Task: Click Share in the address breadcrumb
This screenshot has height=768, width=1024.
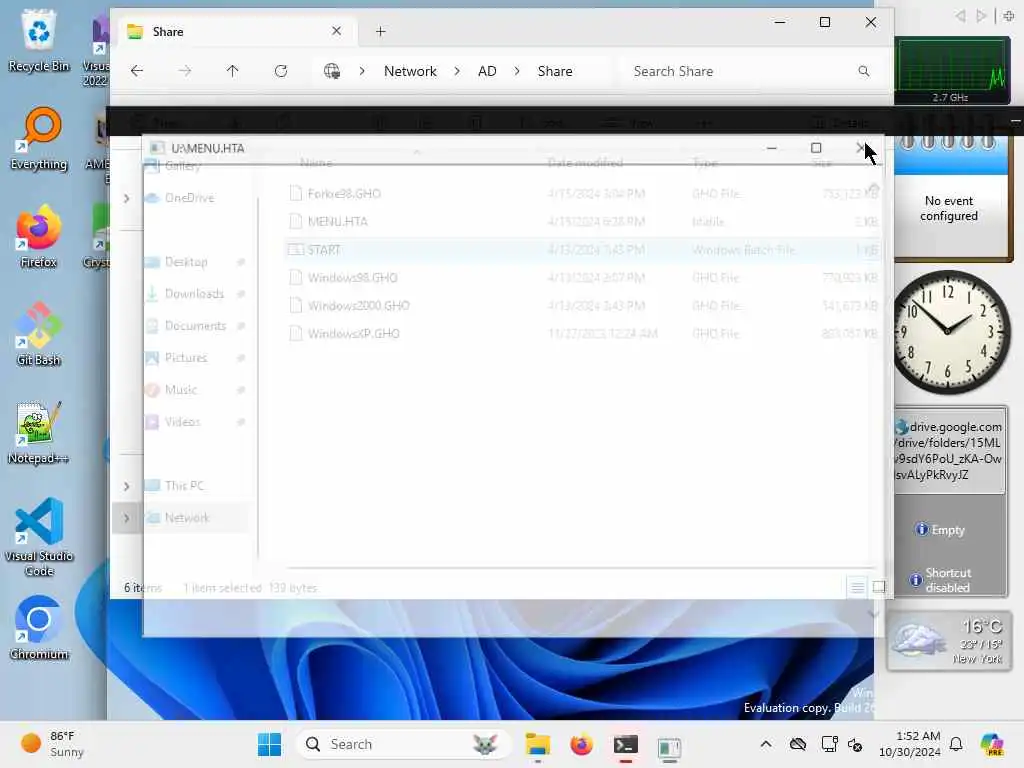Action: point(555,71)
